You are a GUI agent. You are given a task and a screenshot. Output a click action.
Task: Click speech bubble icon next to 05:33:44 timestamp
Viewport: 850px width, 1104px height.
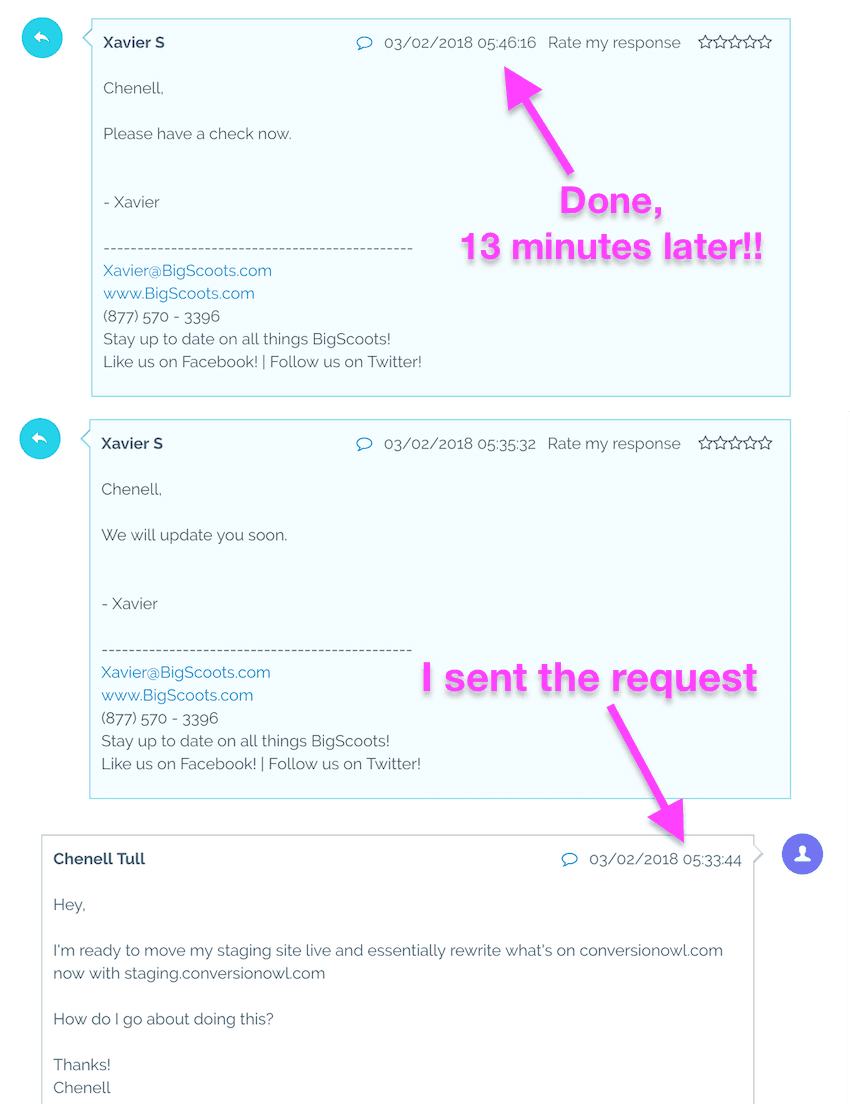click(569, 859)
